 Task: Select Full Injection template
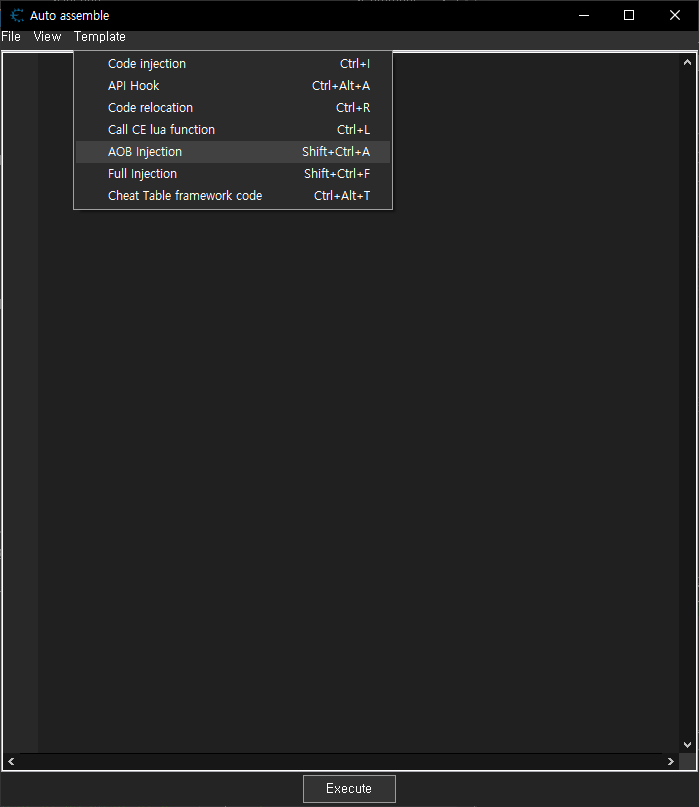[x=233, y=174]
